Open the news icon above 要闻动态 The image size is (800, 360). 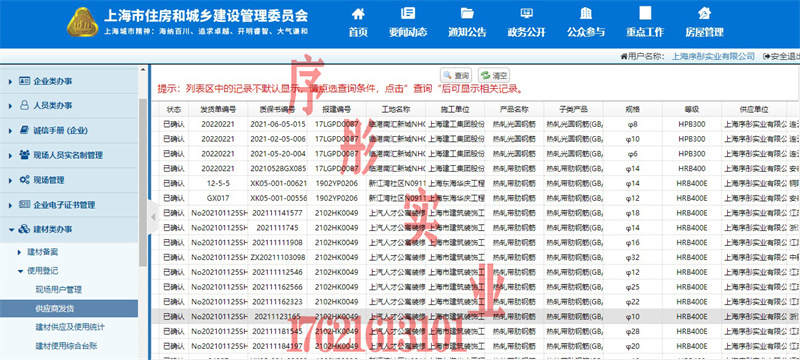click(408, 13)
